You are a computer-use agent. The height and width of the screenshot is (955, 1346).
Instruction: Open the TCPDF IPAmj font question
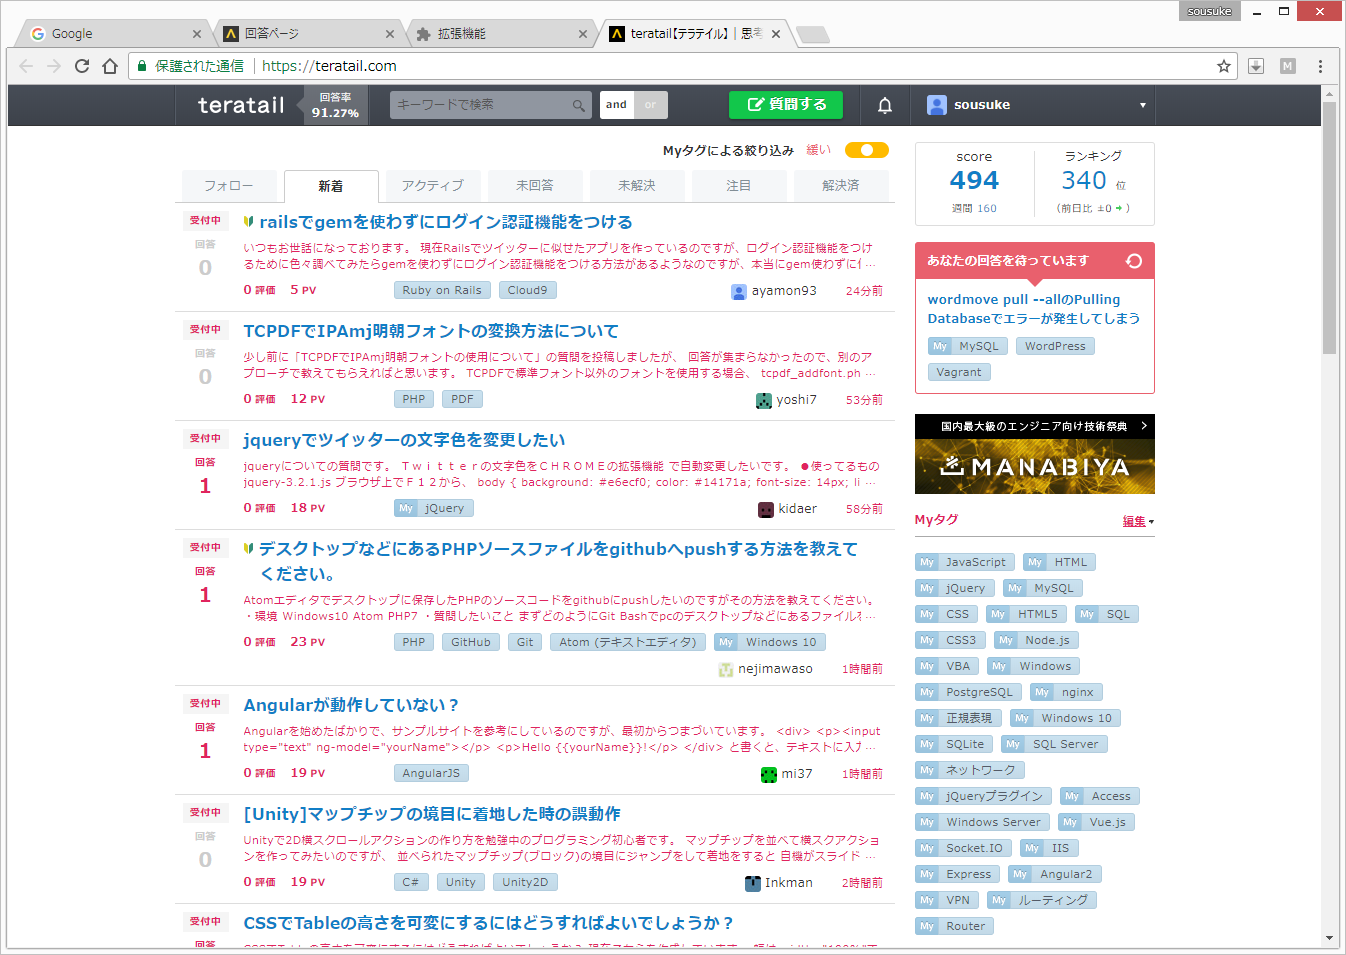tap(431, 331)
